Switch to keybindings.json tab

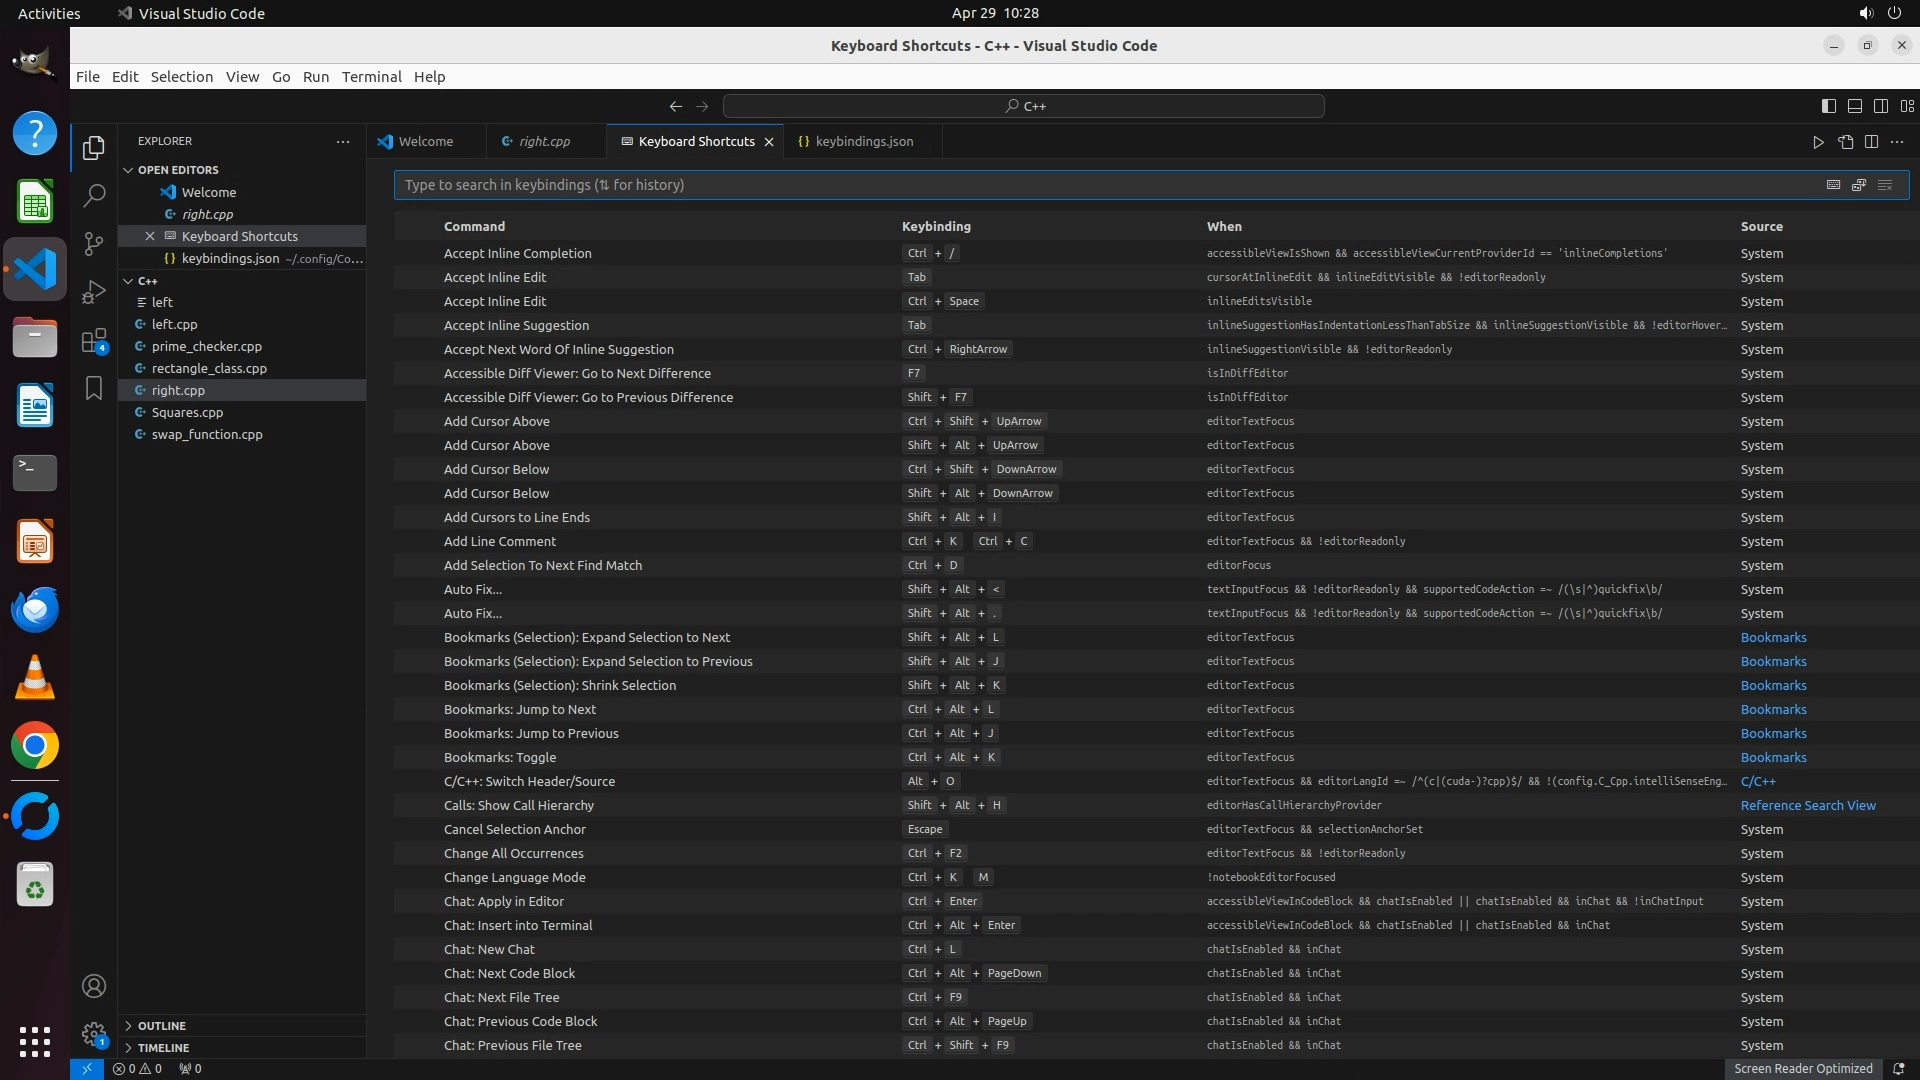(863, 142)
